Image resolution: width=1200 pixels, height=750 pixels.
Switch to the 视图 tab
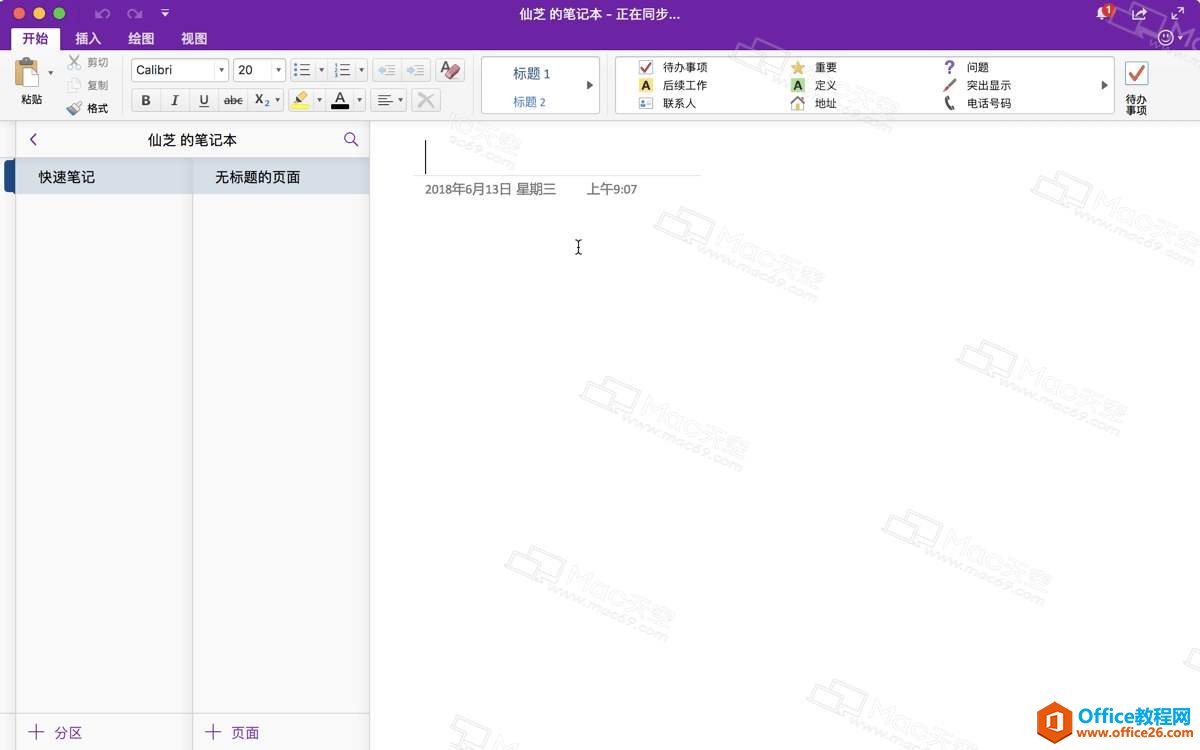point(194,38)
